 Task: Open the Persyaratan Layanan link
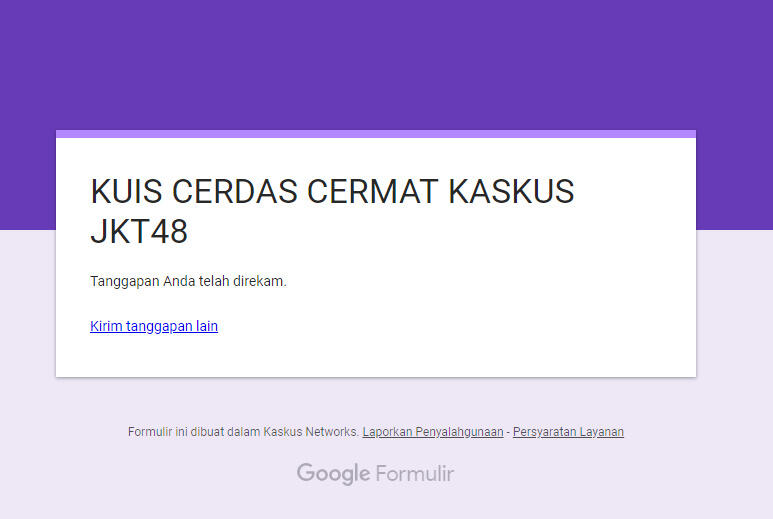568,432
